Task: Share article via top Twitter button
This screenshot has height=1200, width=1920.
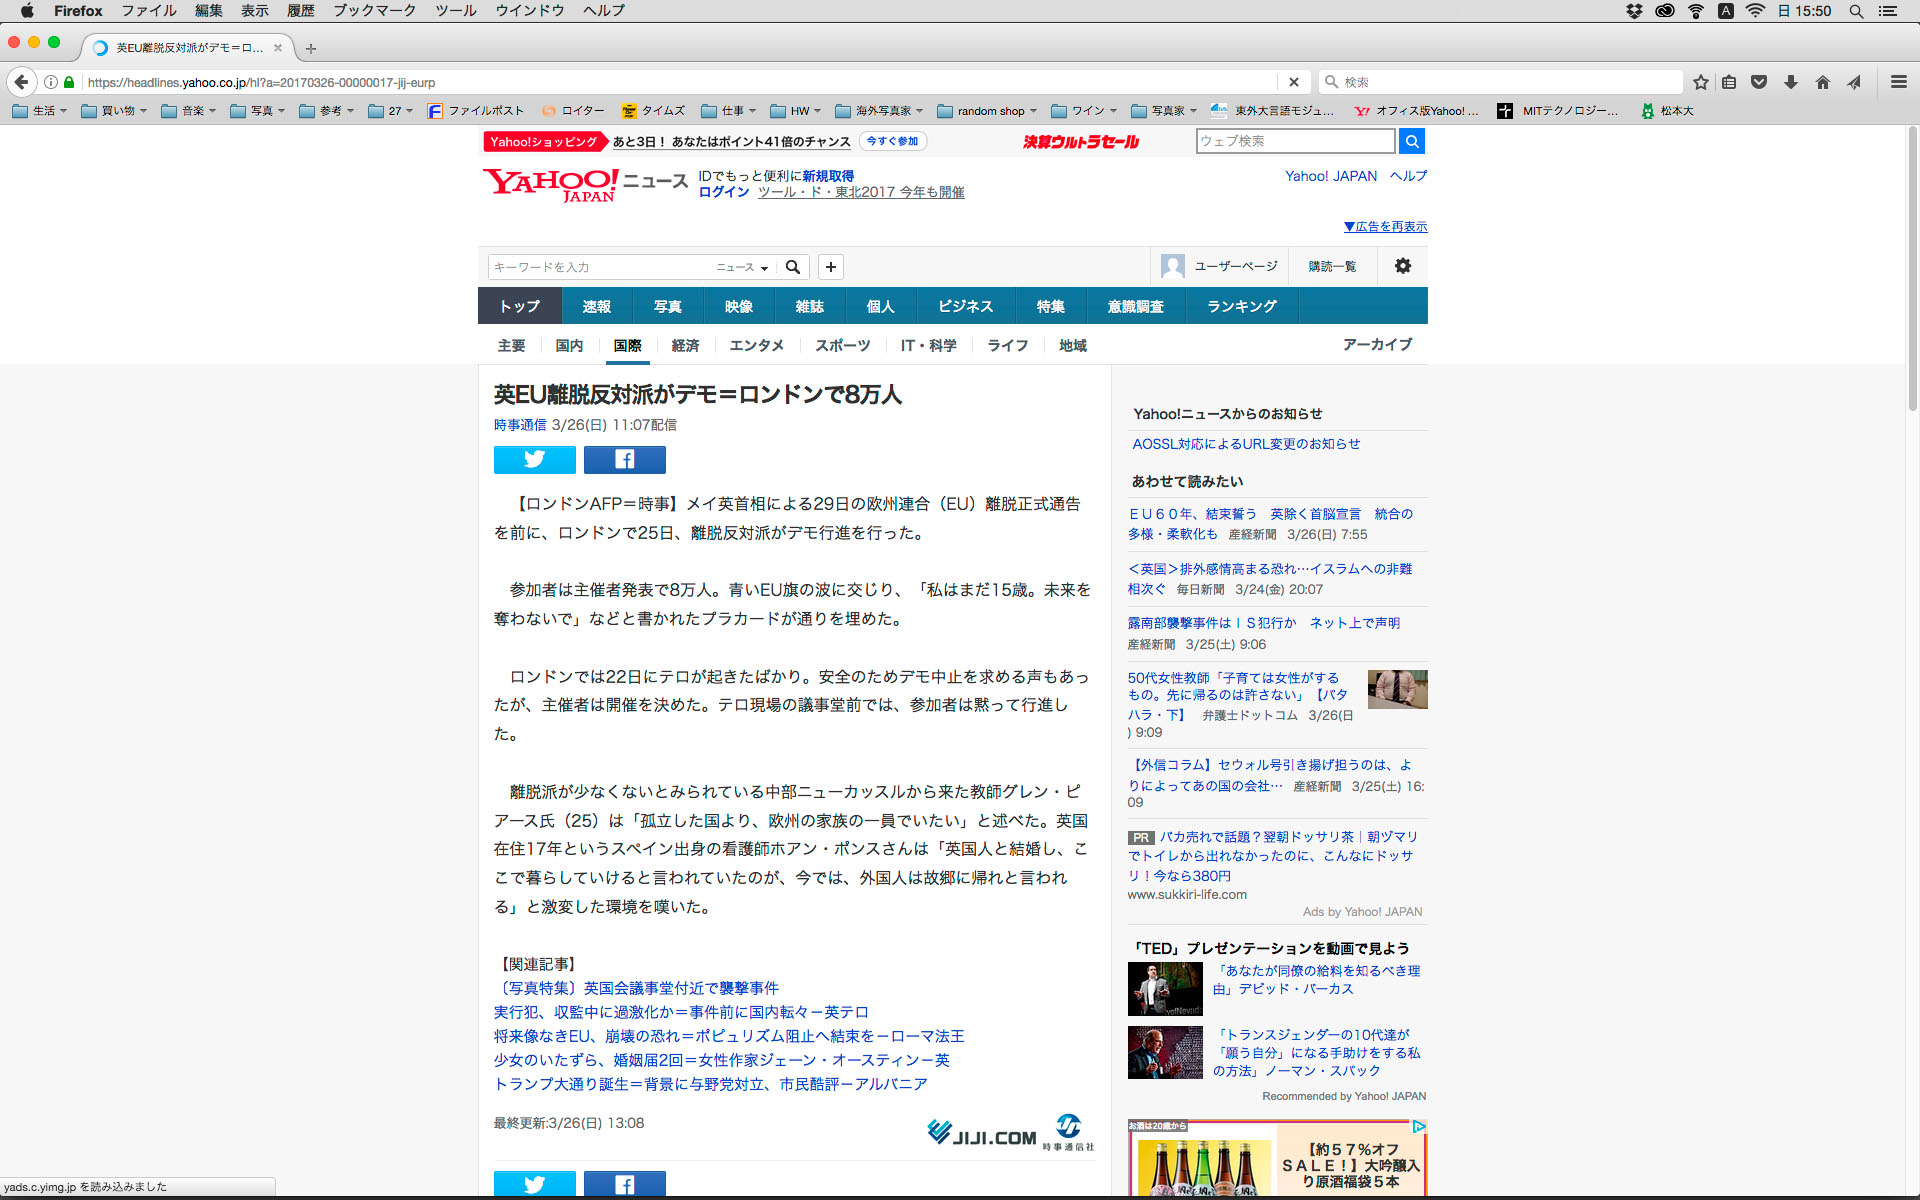Action: (x=534, y=459)
